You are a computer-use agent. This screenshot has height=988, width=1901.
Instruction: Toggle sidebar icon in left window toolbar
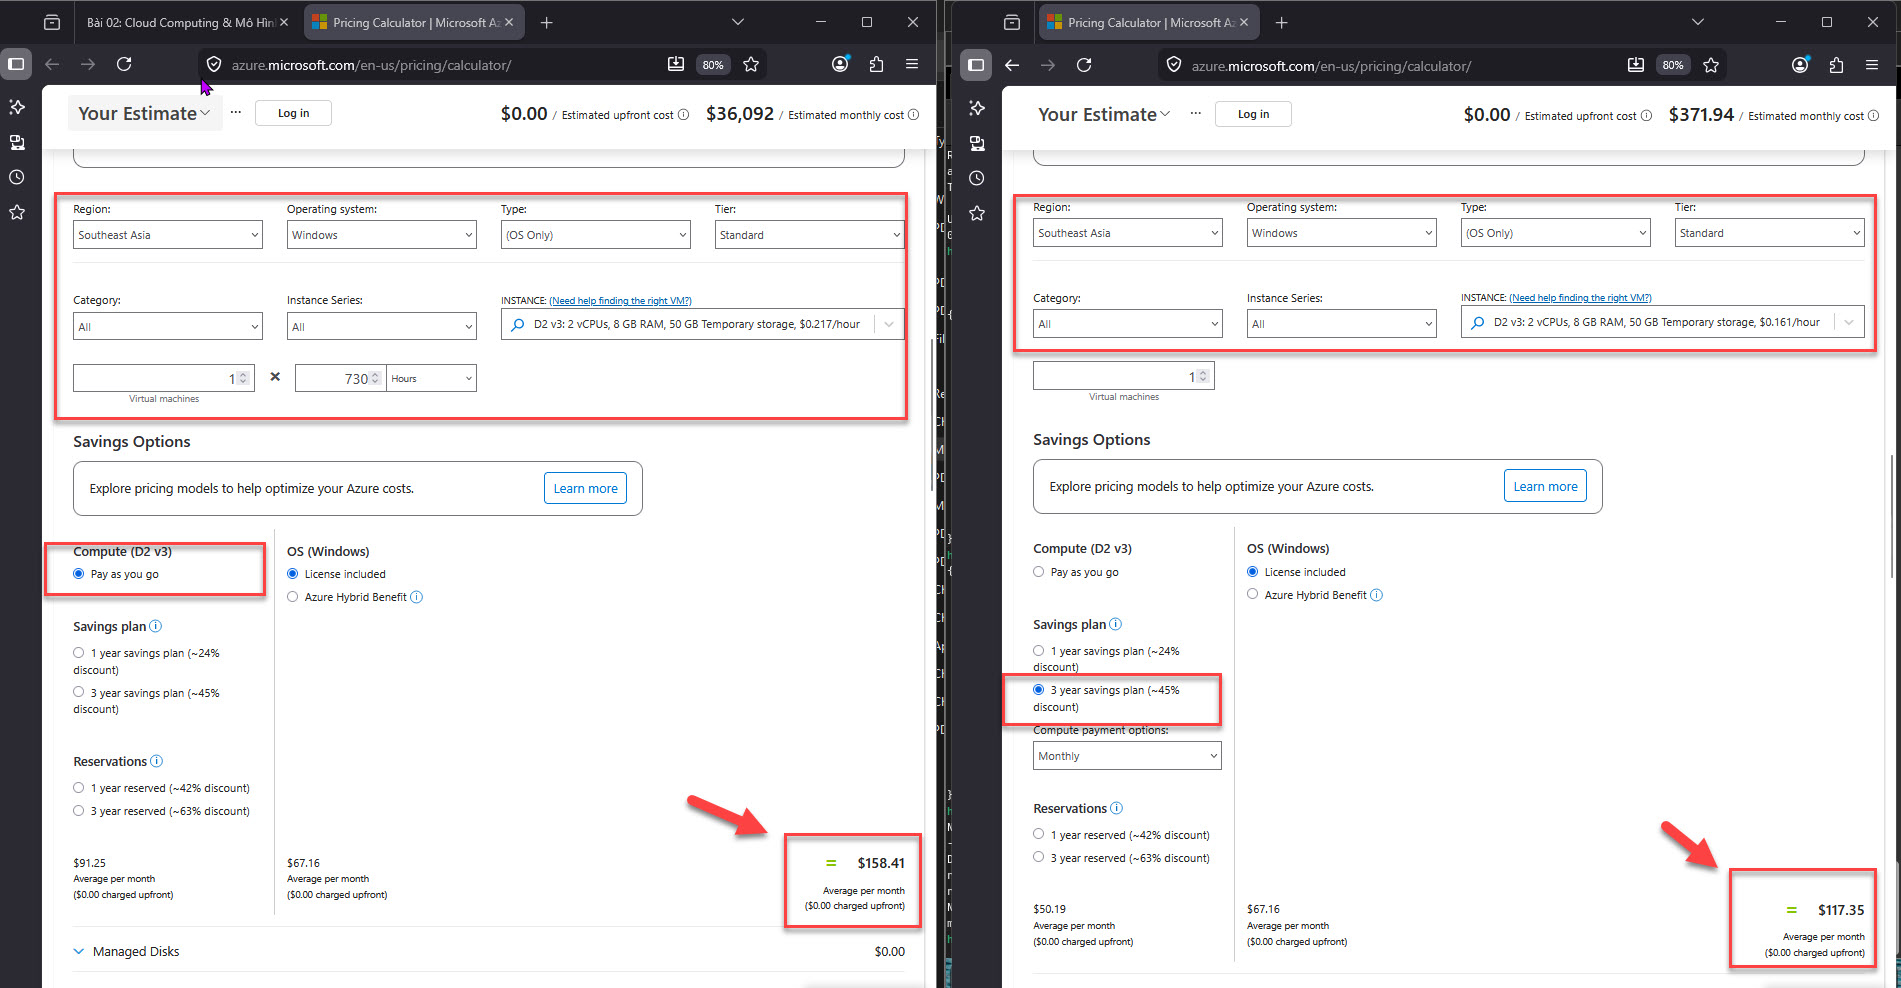16,64
